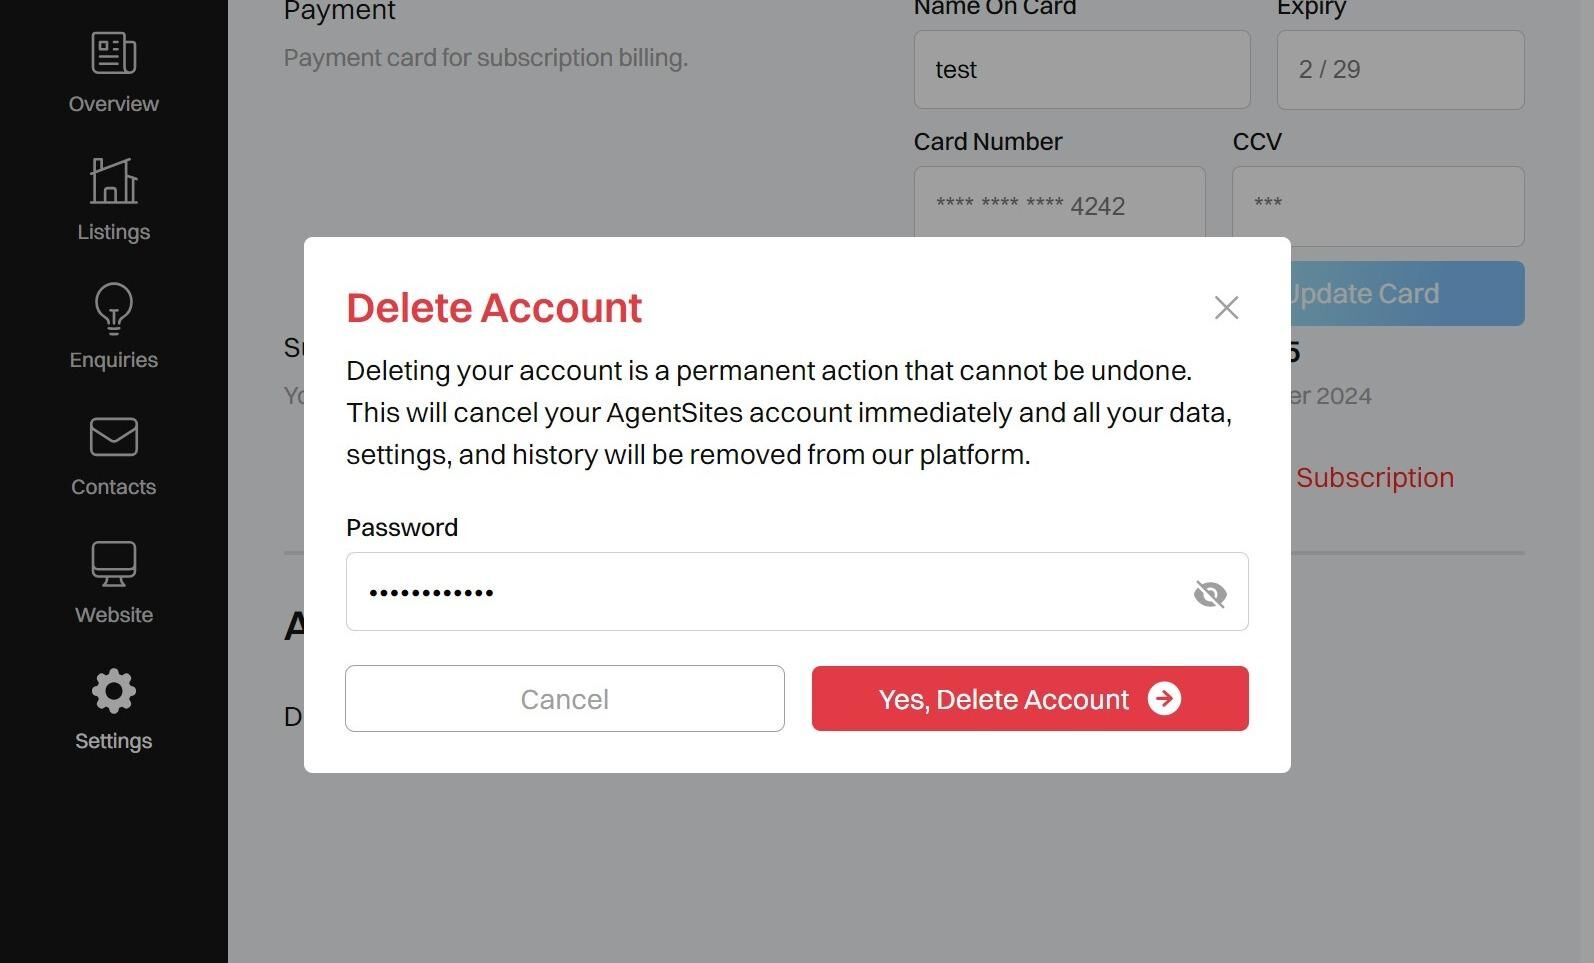Click the Expiry date field
The height and width of the screenshot is (963, 1594).
click(1400, 69)
